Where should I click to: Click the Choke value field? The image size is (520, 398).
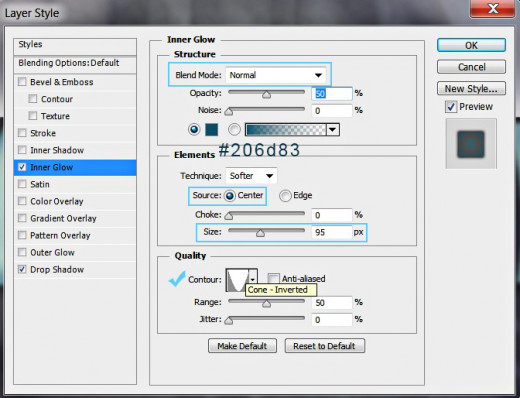332,215
